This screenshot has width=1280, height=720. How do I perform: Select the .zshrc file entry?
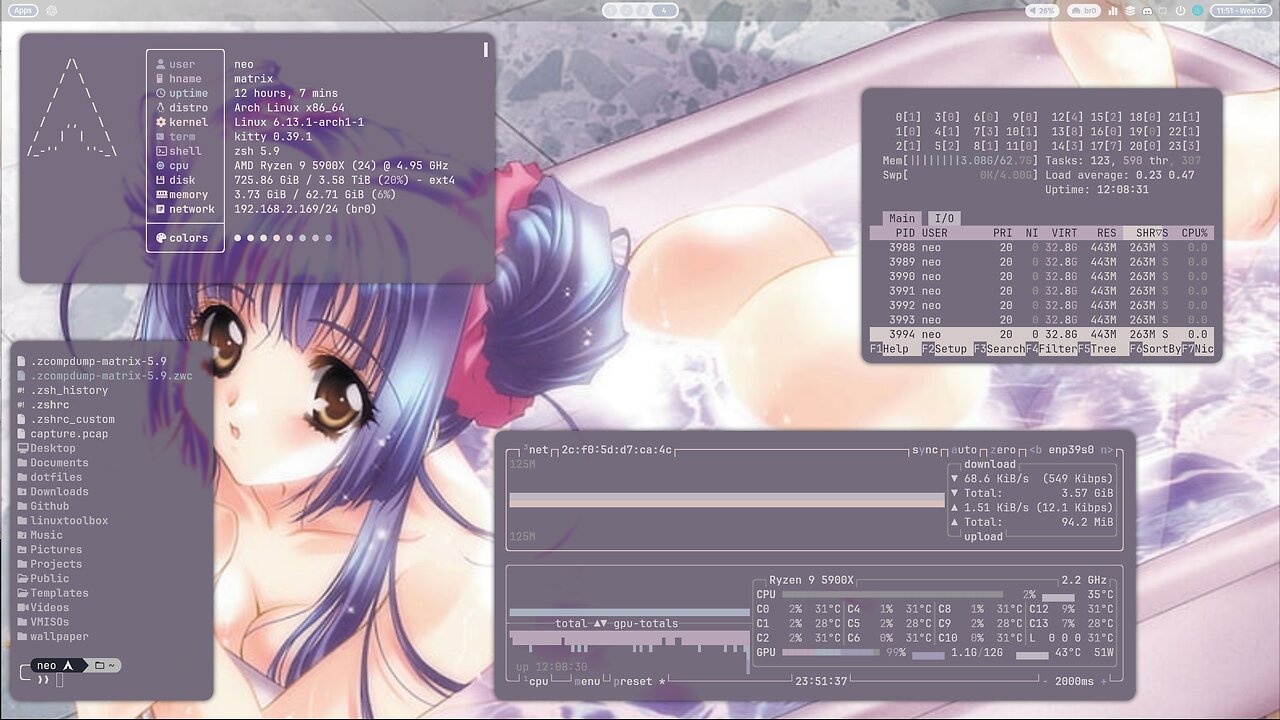[x=50, y=405]
